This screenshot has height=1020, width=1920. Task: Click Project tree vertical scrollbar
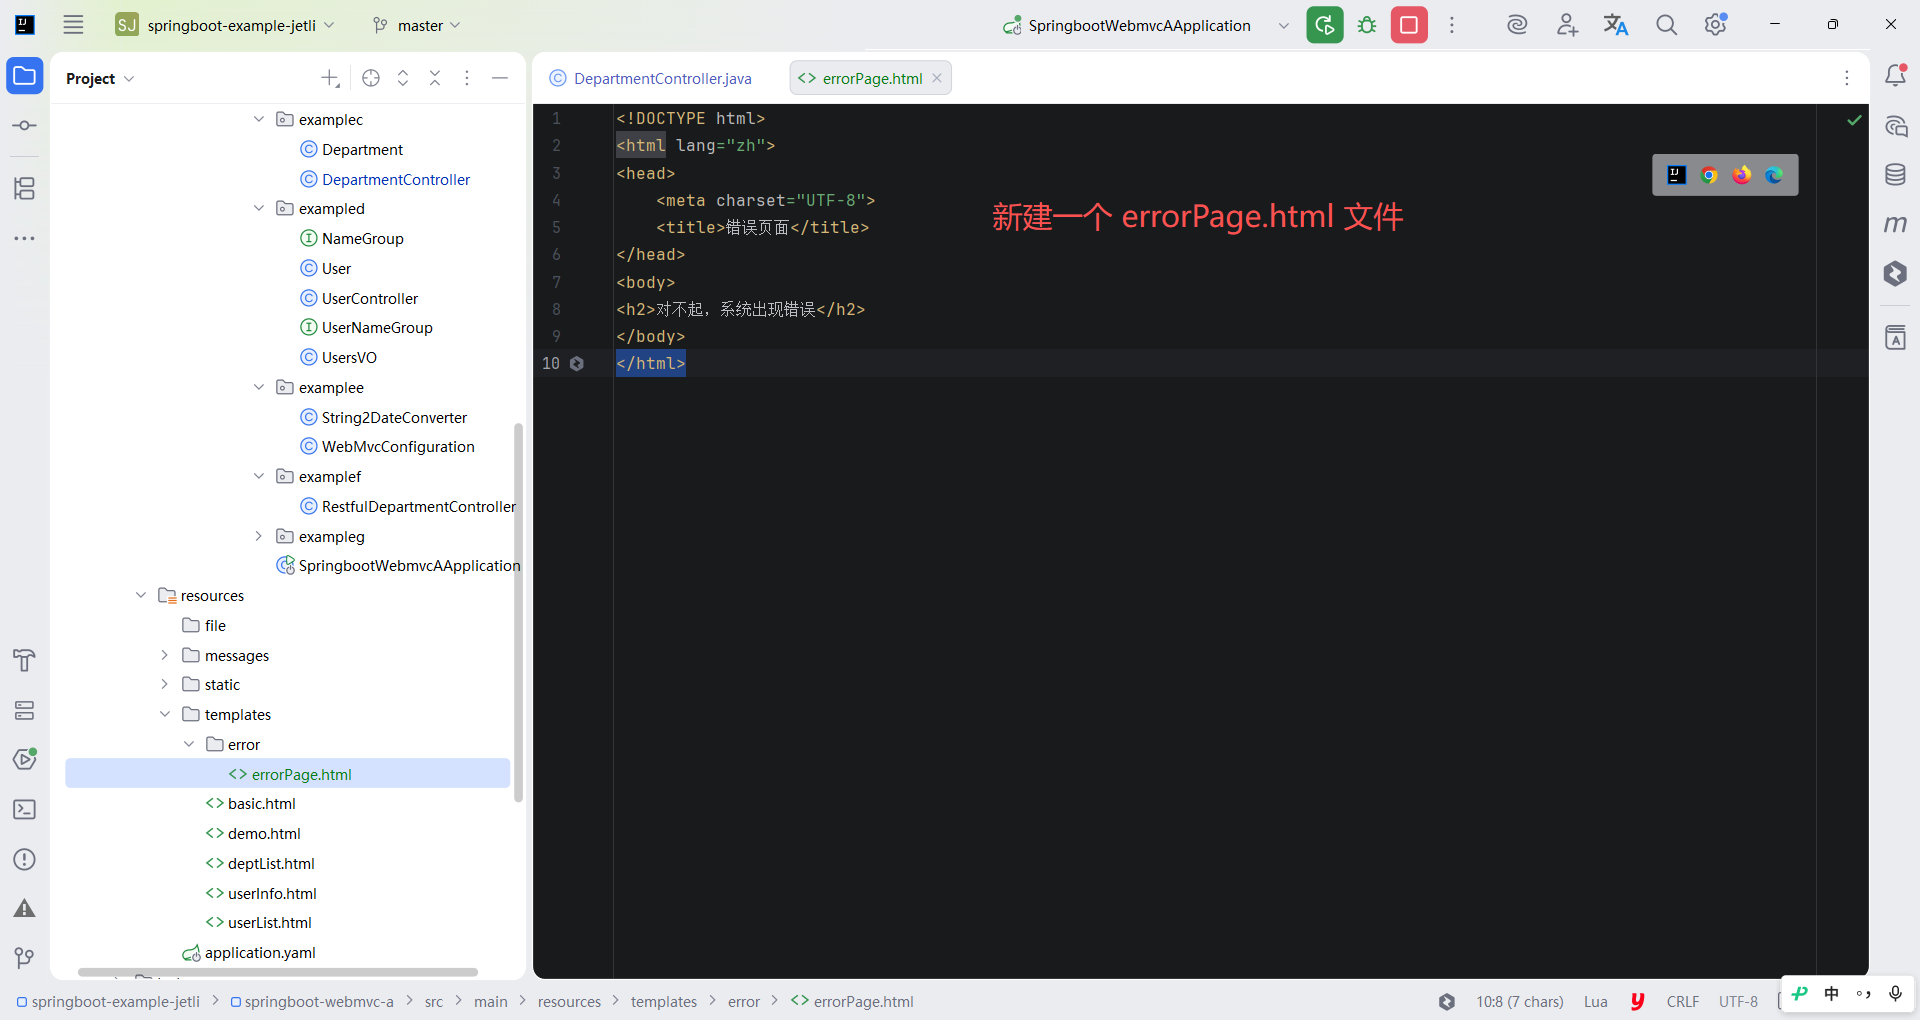518,612
